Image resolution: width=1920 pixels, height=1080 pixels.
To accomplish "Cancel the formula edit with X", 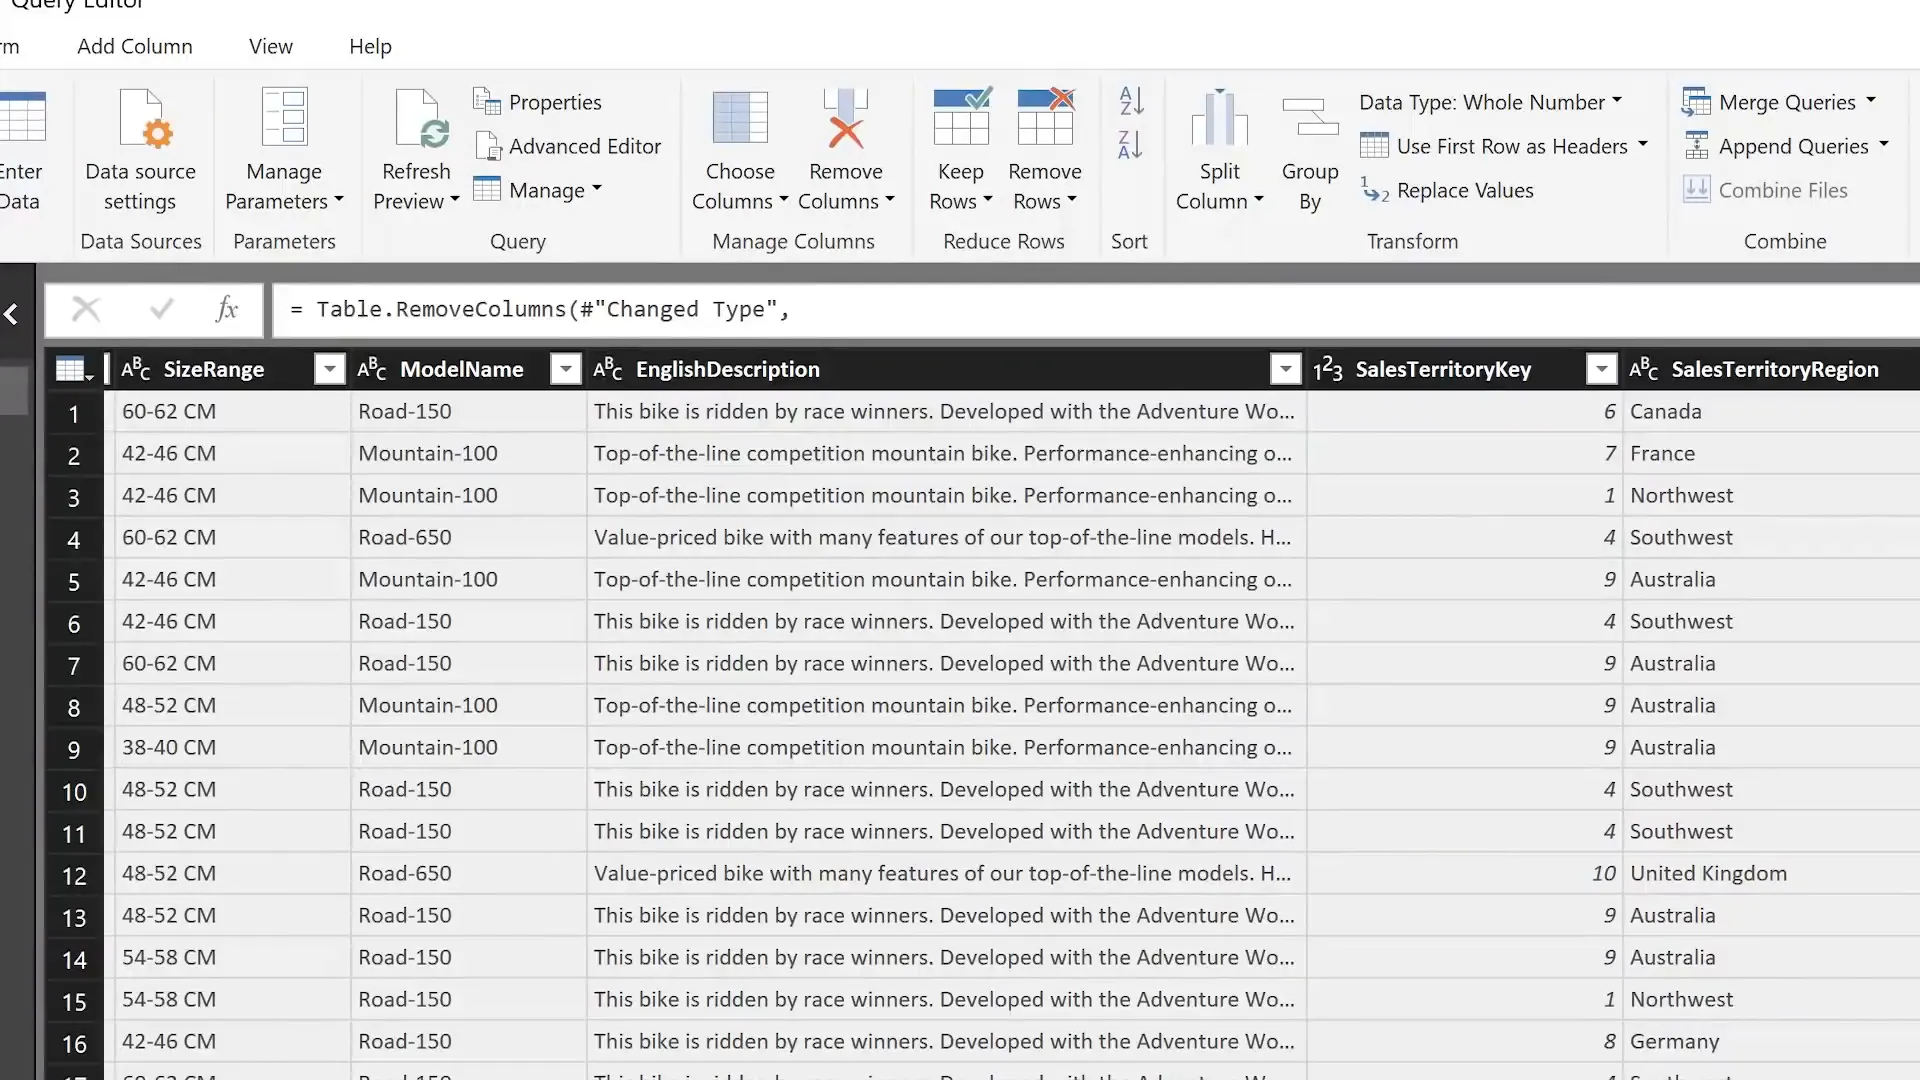I will [x=86, y=310].
